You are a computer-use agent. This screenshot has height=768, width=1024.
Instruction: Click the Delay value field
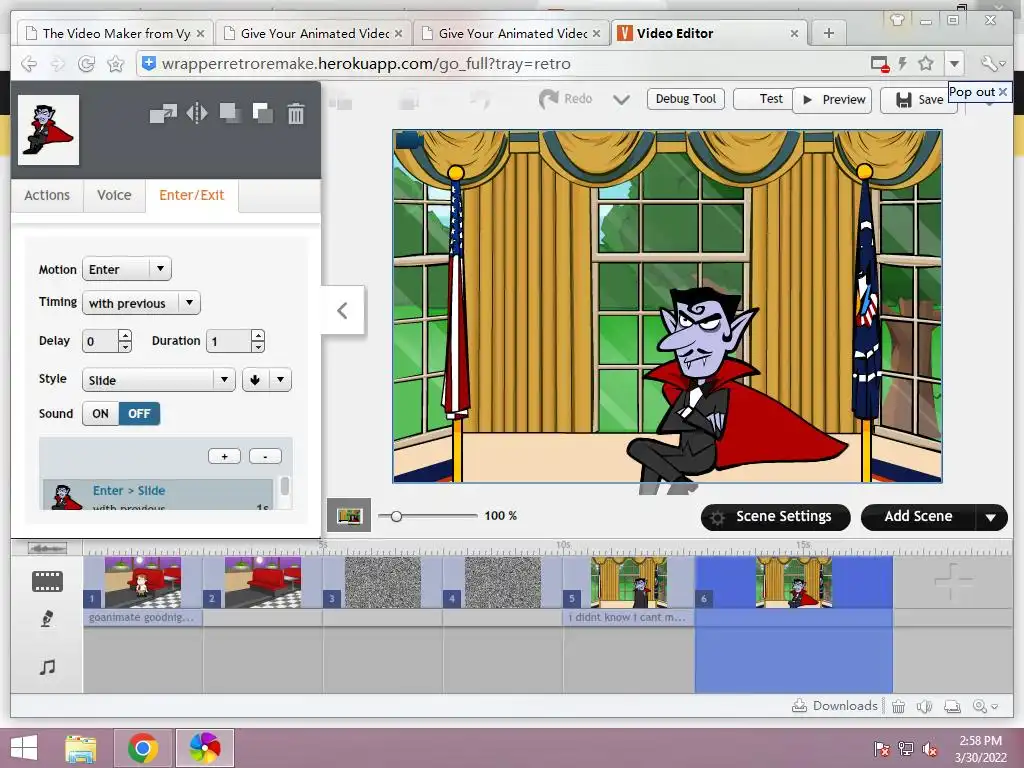(x=100, y=341)
